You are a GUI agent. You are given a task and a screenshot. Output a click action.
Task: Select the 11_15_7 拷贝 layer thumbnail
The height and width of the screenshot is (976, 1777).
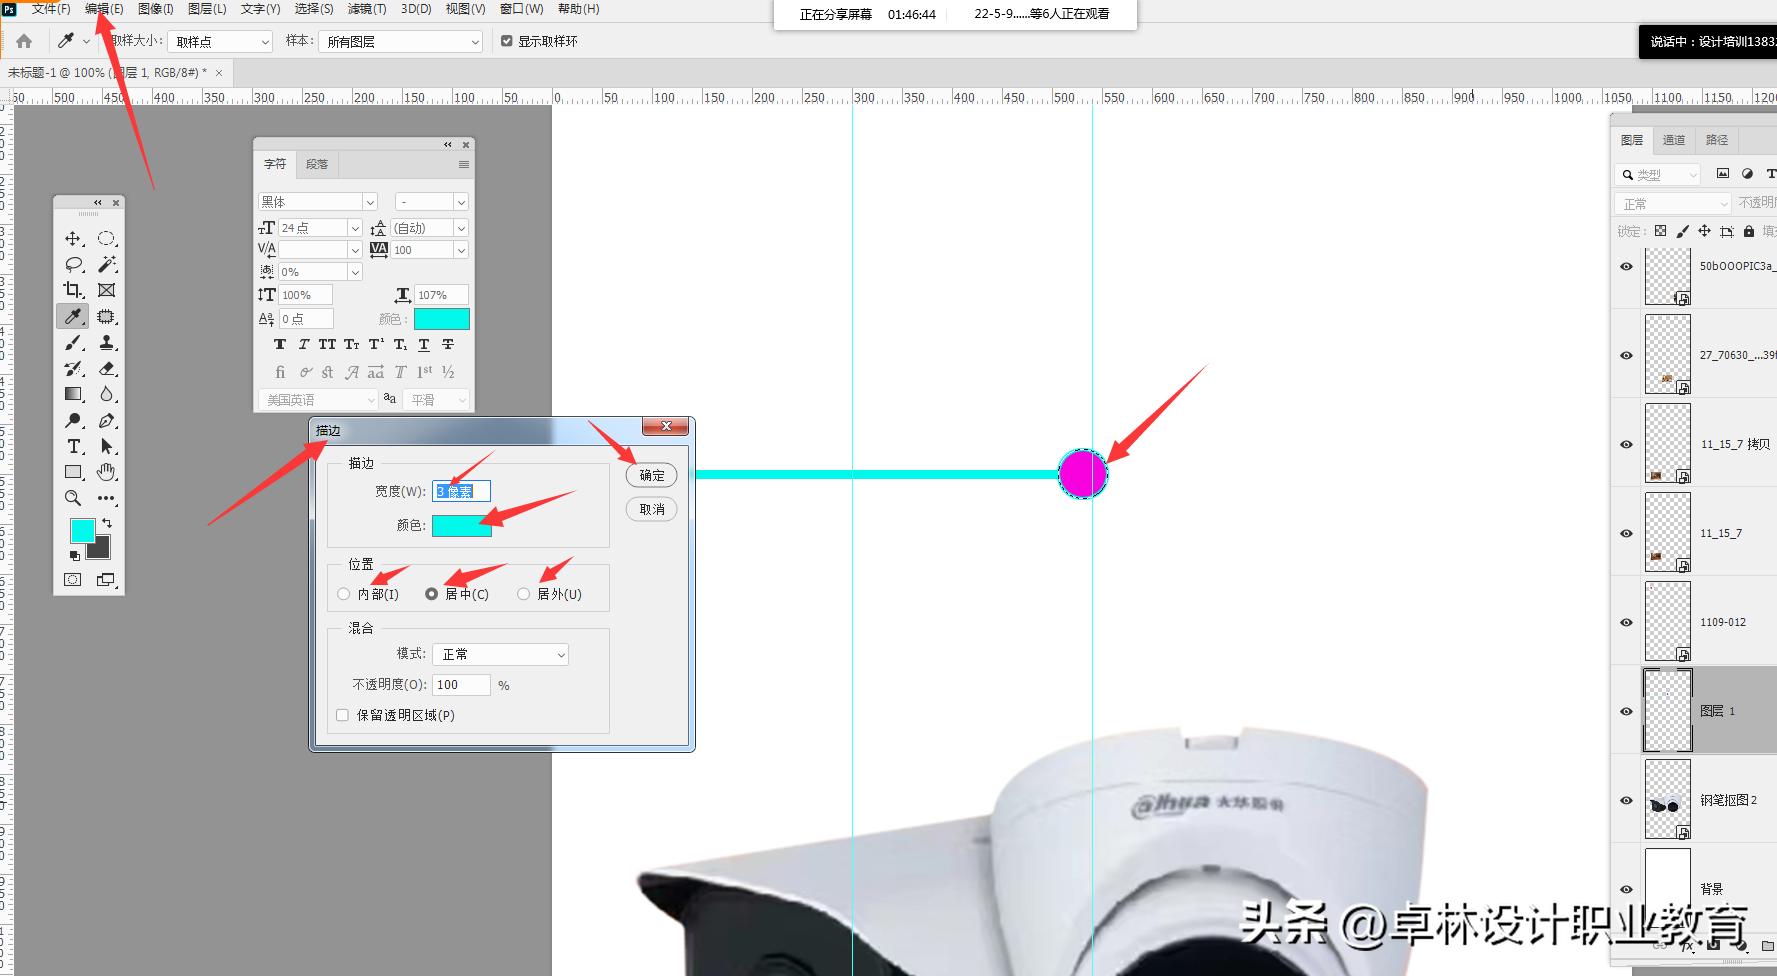pos(1668,444)
